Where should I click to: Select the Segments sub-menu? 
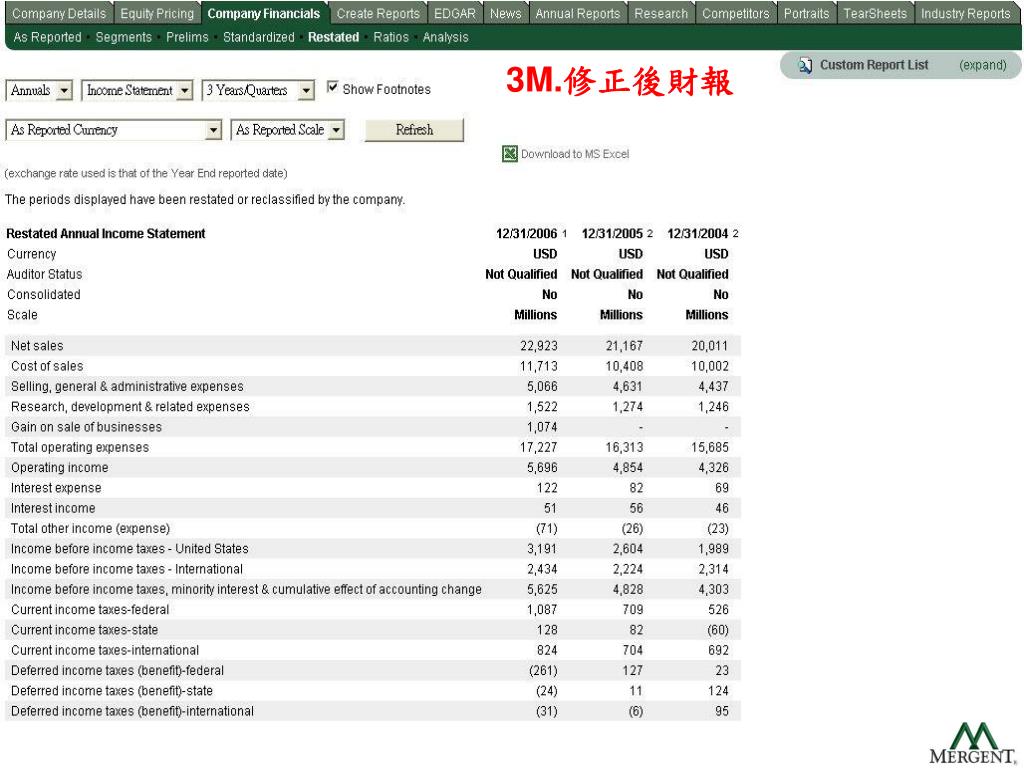[x=123, y=37]
